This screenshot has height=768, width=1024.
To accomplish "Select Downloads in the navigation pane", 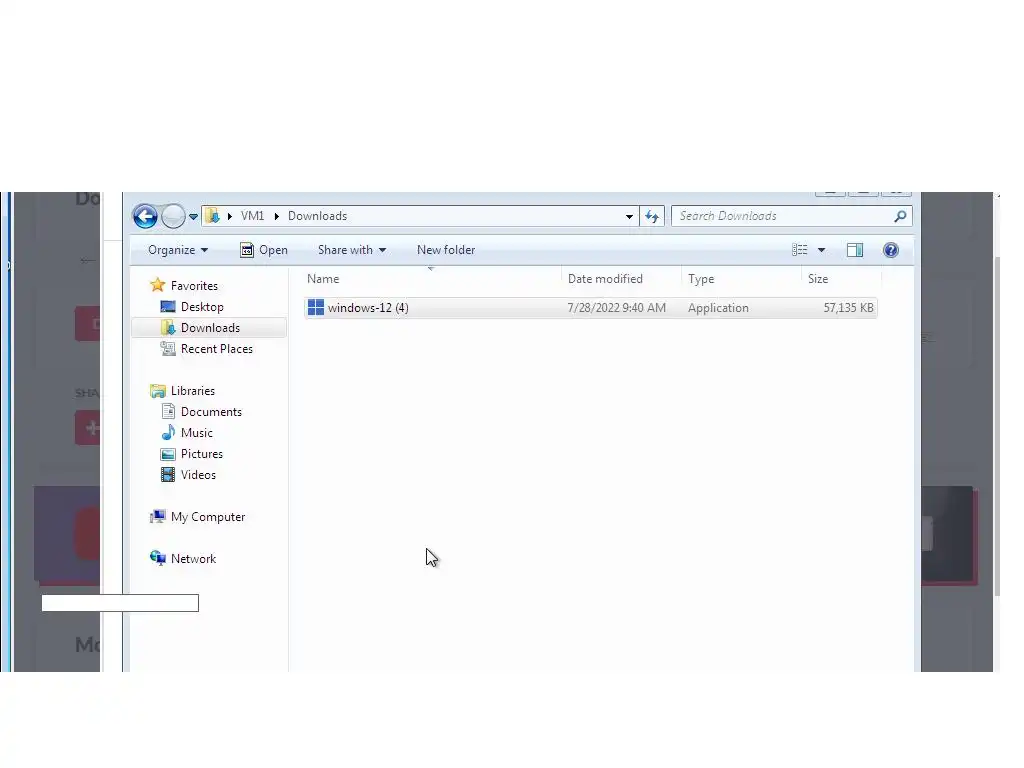I will click(x=210, y=328).
